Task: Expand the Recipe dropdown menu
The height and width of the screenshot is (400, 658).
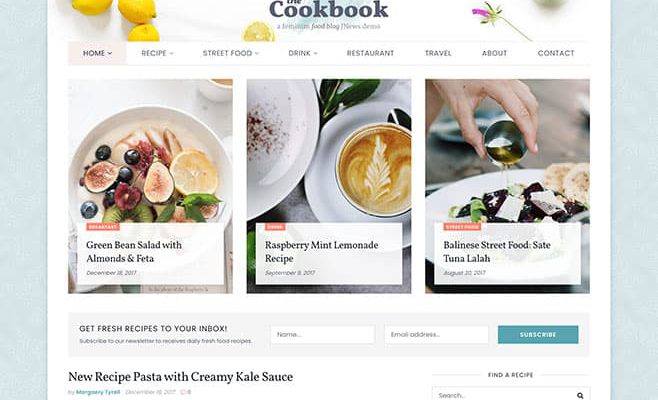Action: (x=157, y=53)
